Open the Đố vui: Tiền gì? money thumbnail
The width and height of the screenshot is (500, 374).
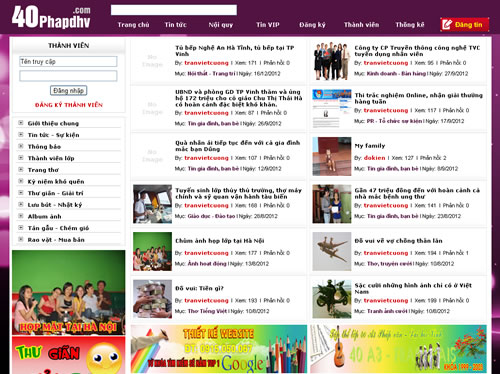(152, 299)
